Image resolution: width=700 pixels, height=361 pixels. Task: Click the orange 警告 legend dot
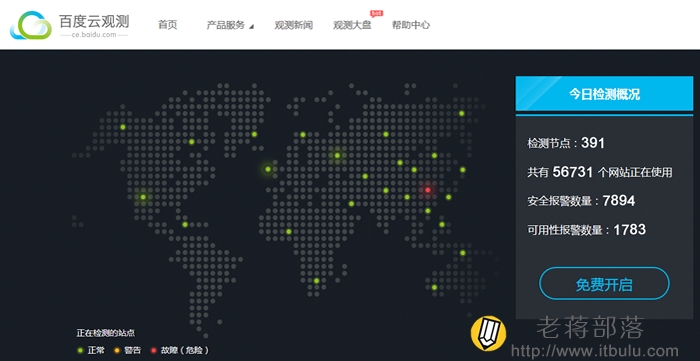pyautogui.click(x=117, y=350)
